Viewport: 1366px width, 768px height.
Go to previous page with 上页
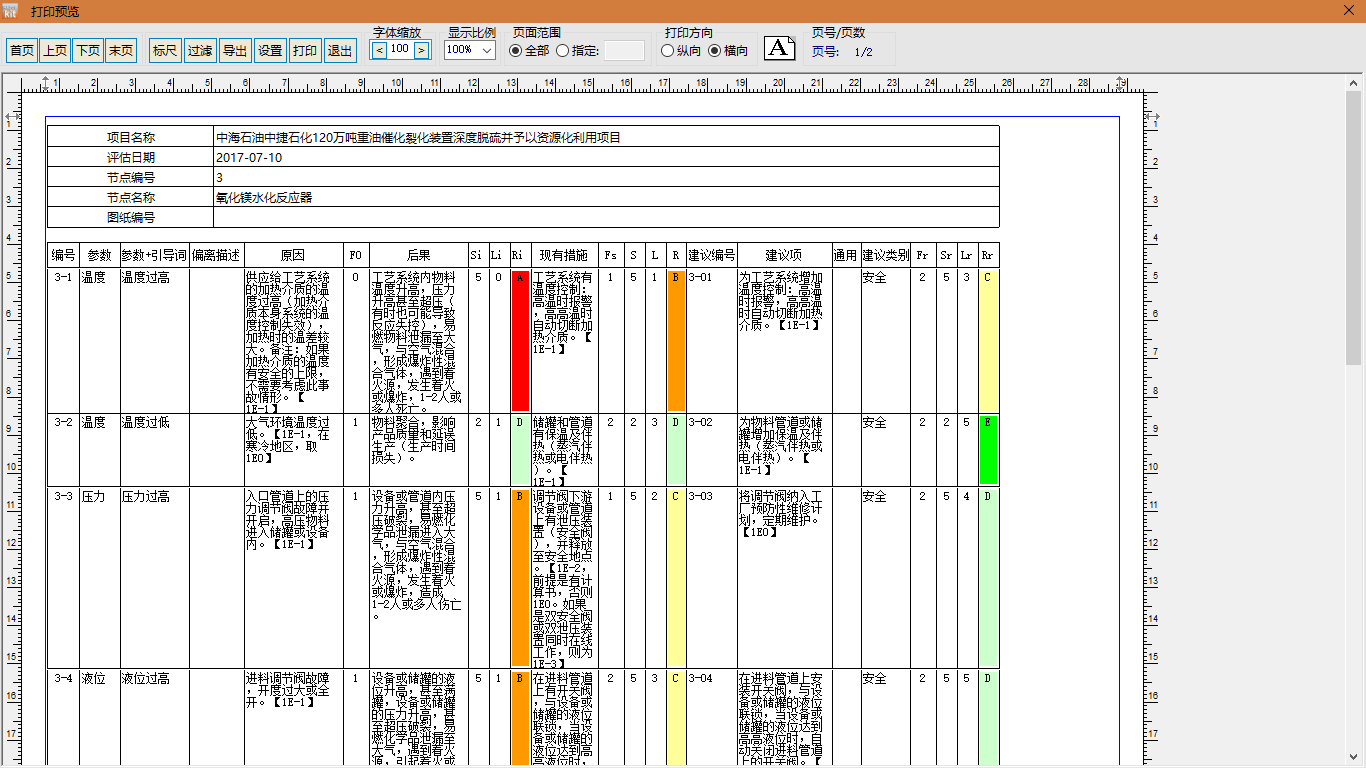(x=54, y=50)
